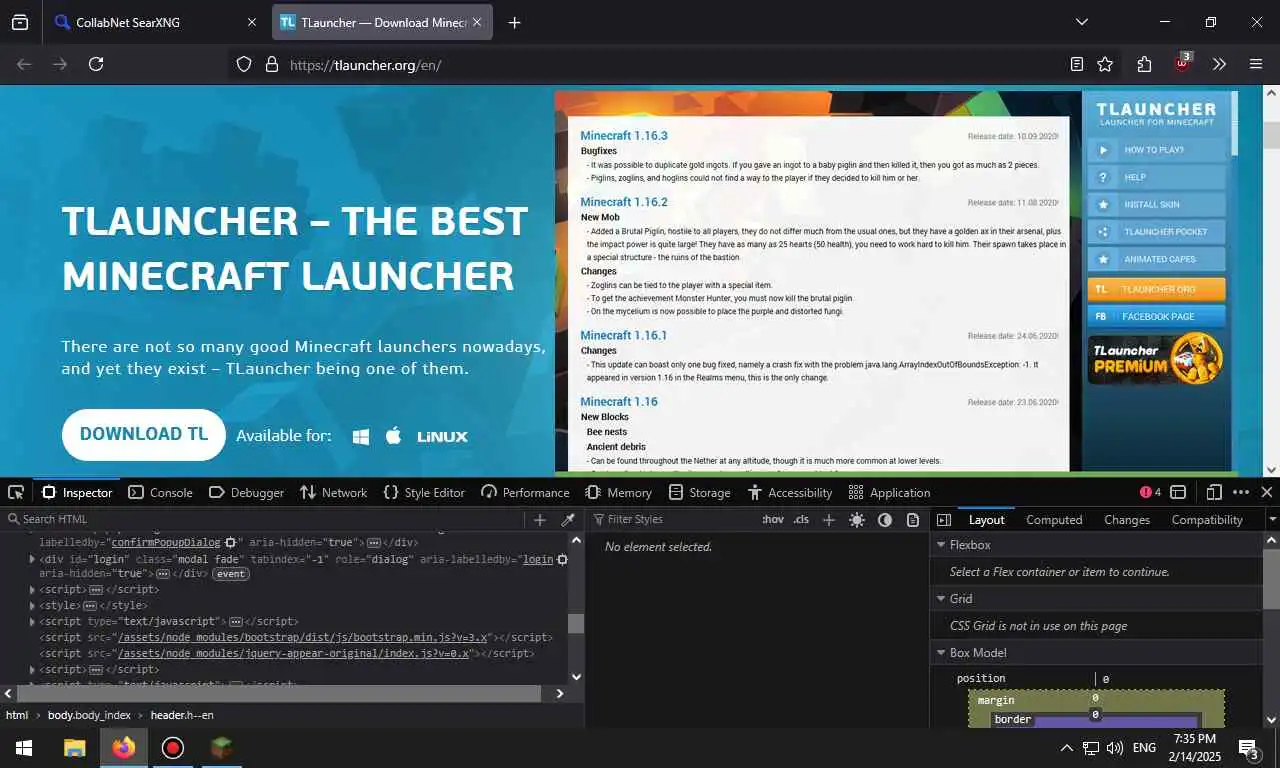Screen dimensions: 1280x768
Task: Expand the style node
Action: pyautogui.click(x=32, y=605)
